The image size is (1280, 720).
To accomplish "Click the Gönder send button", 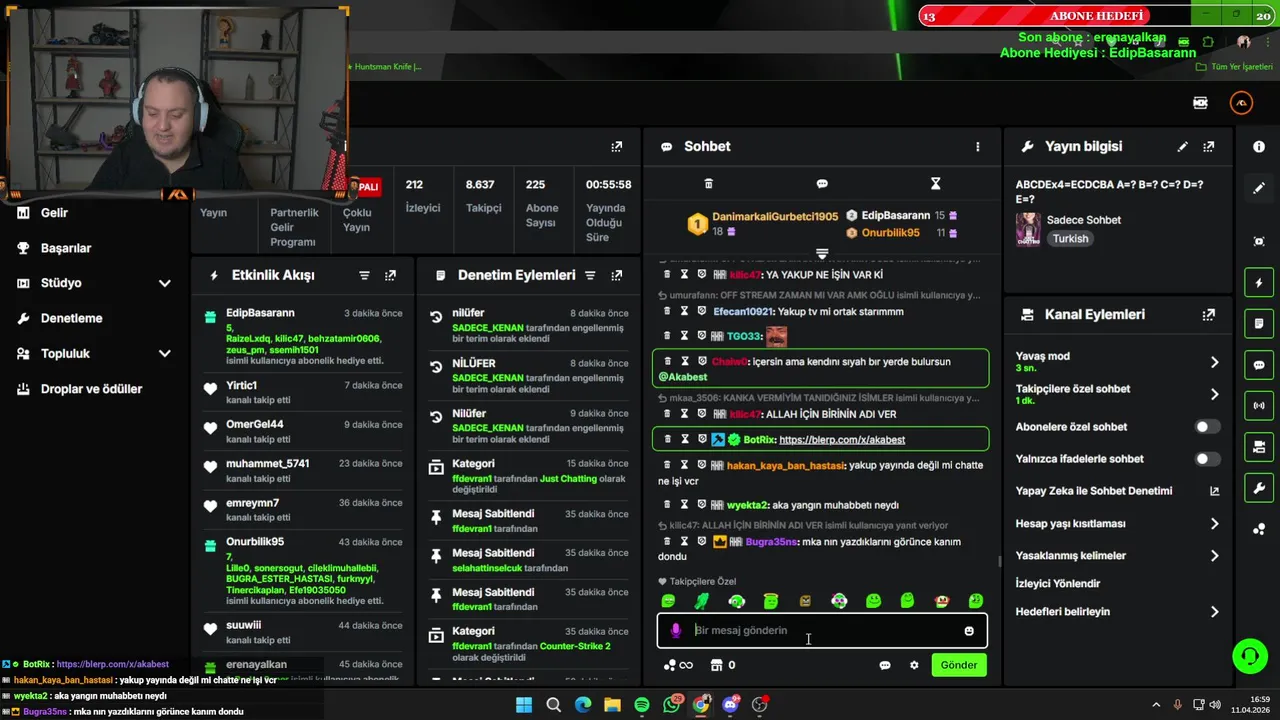I will [x=958, y=665].
